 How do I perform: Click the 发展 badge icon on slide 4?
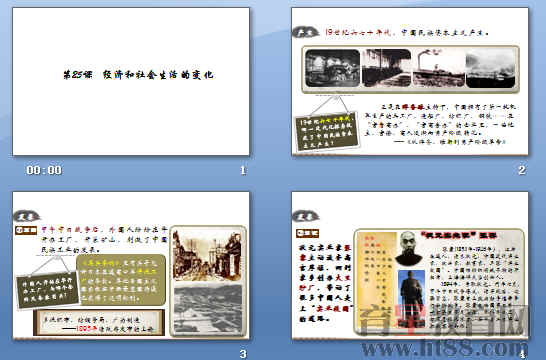tap(305, 216)
